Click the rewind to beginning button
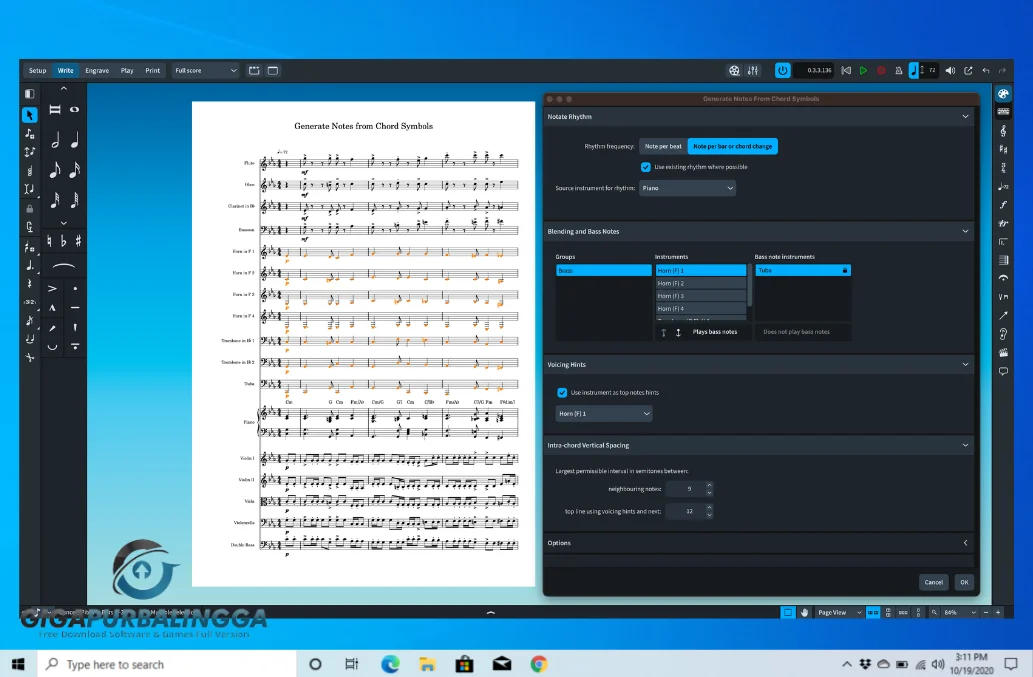 click(846, 71)
